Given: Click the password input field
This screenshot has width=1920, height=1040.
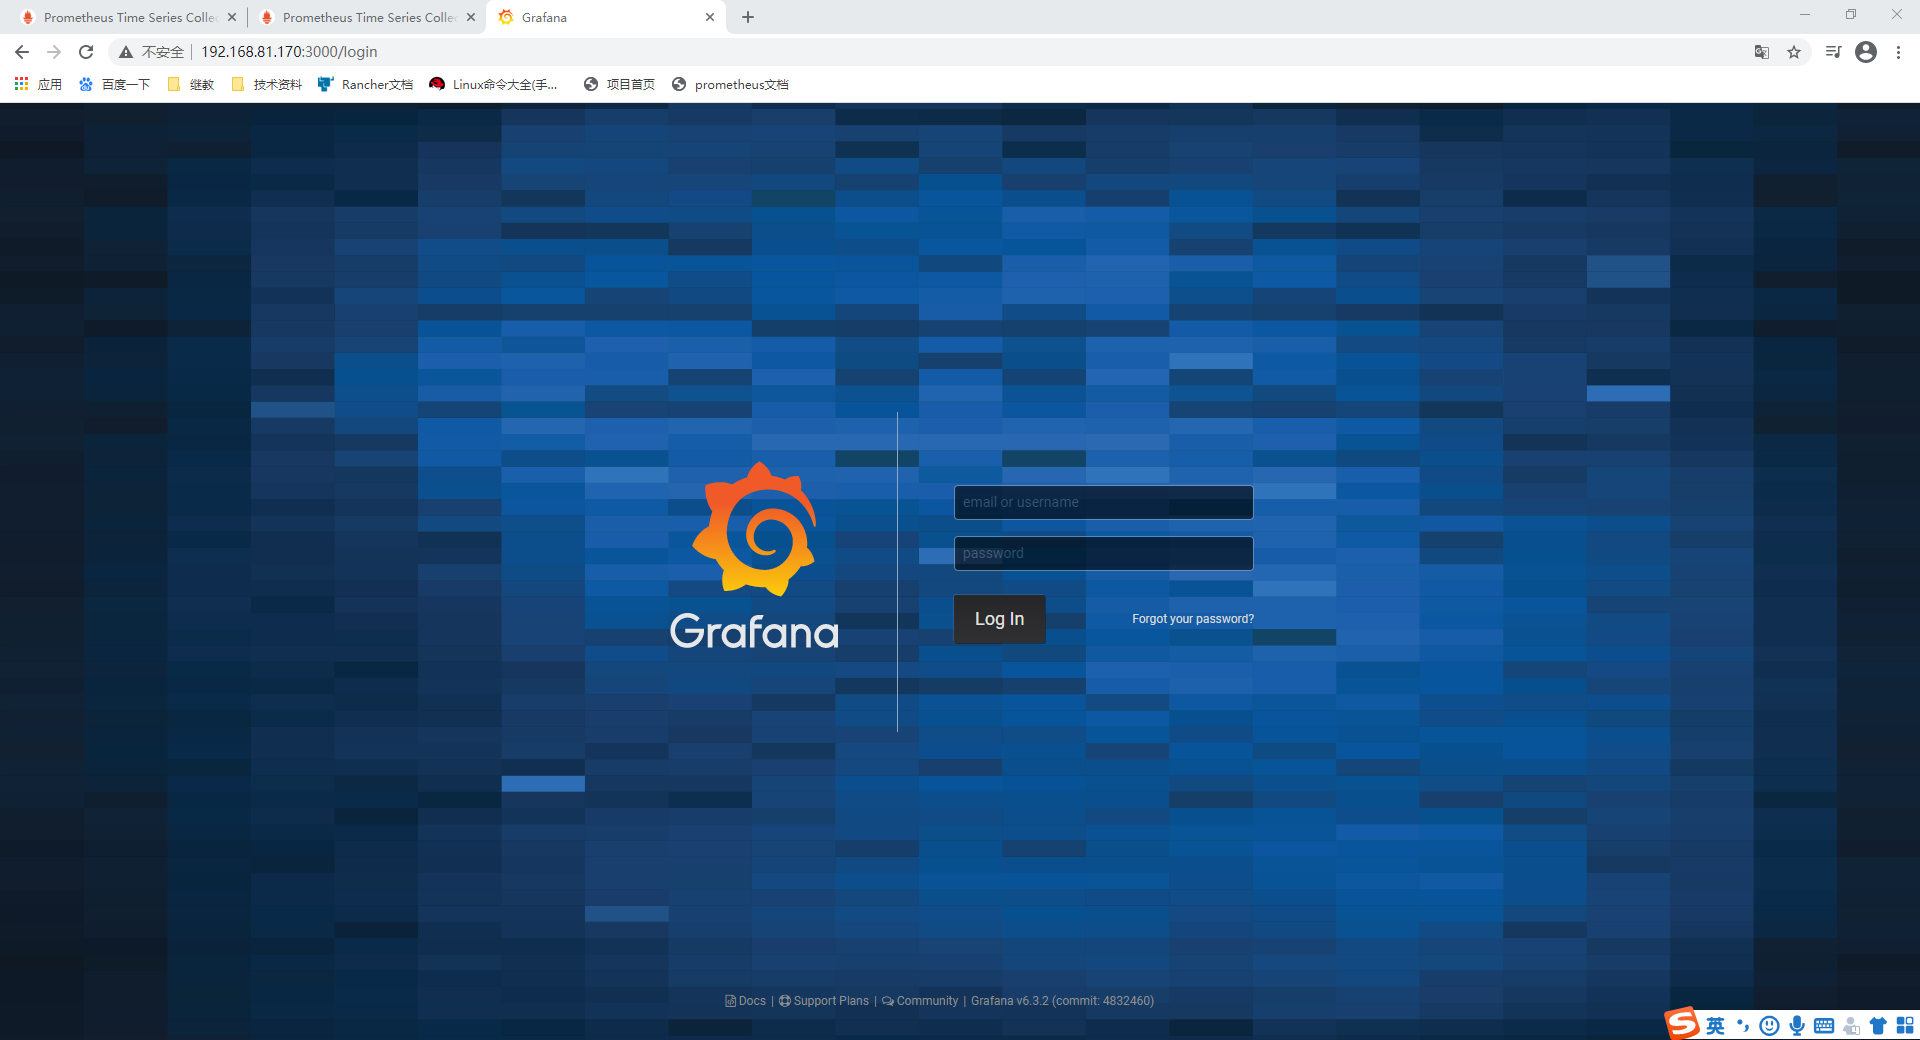Looking at the screenshot, I should pos(1103,553).
